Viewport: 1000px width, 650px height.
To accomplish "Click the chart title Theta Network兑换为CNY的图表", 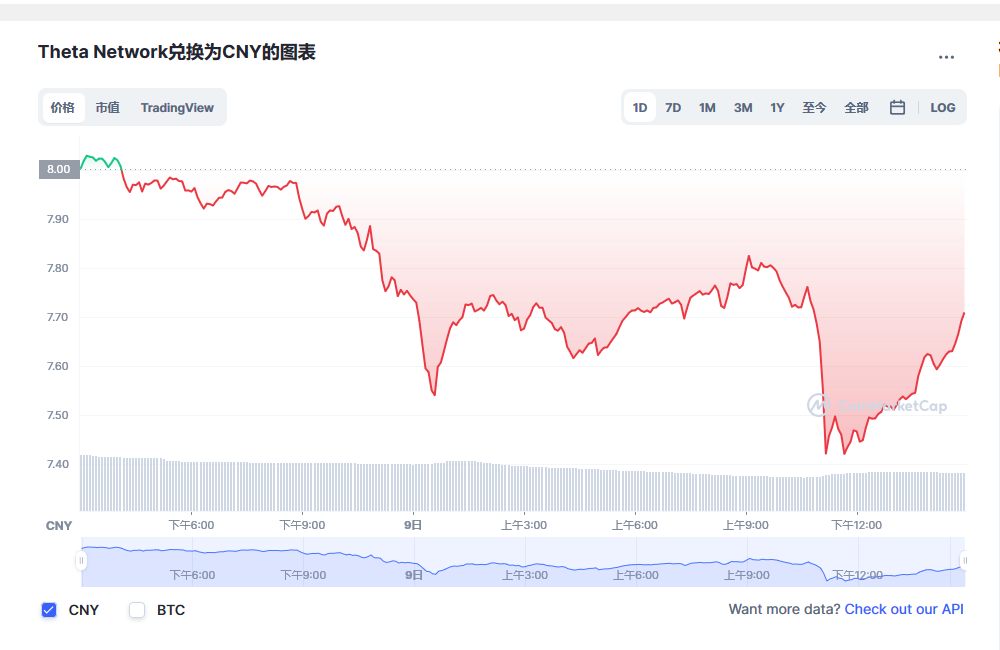I will click(177, 52).
